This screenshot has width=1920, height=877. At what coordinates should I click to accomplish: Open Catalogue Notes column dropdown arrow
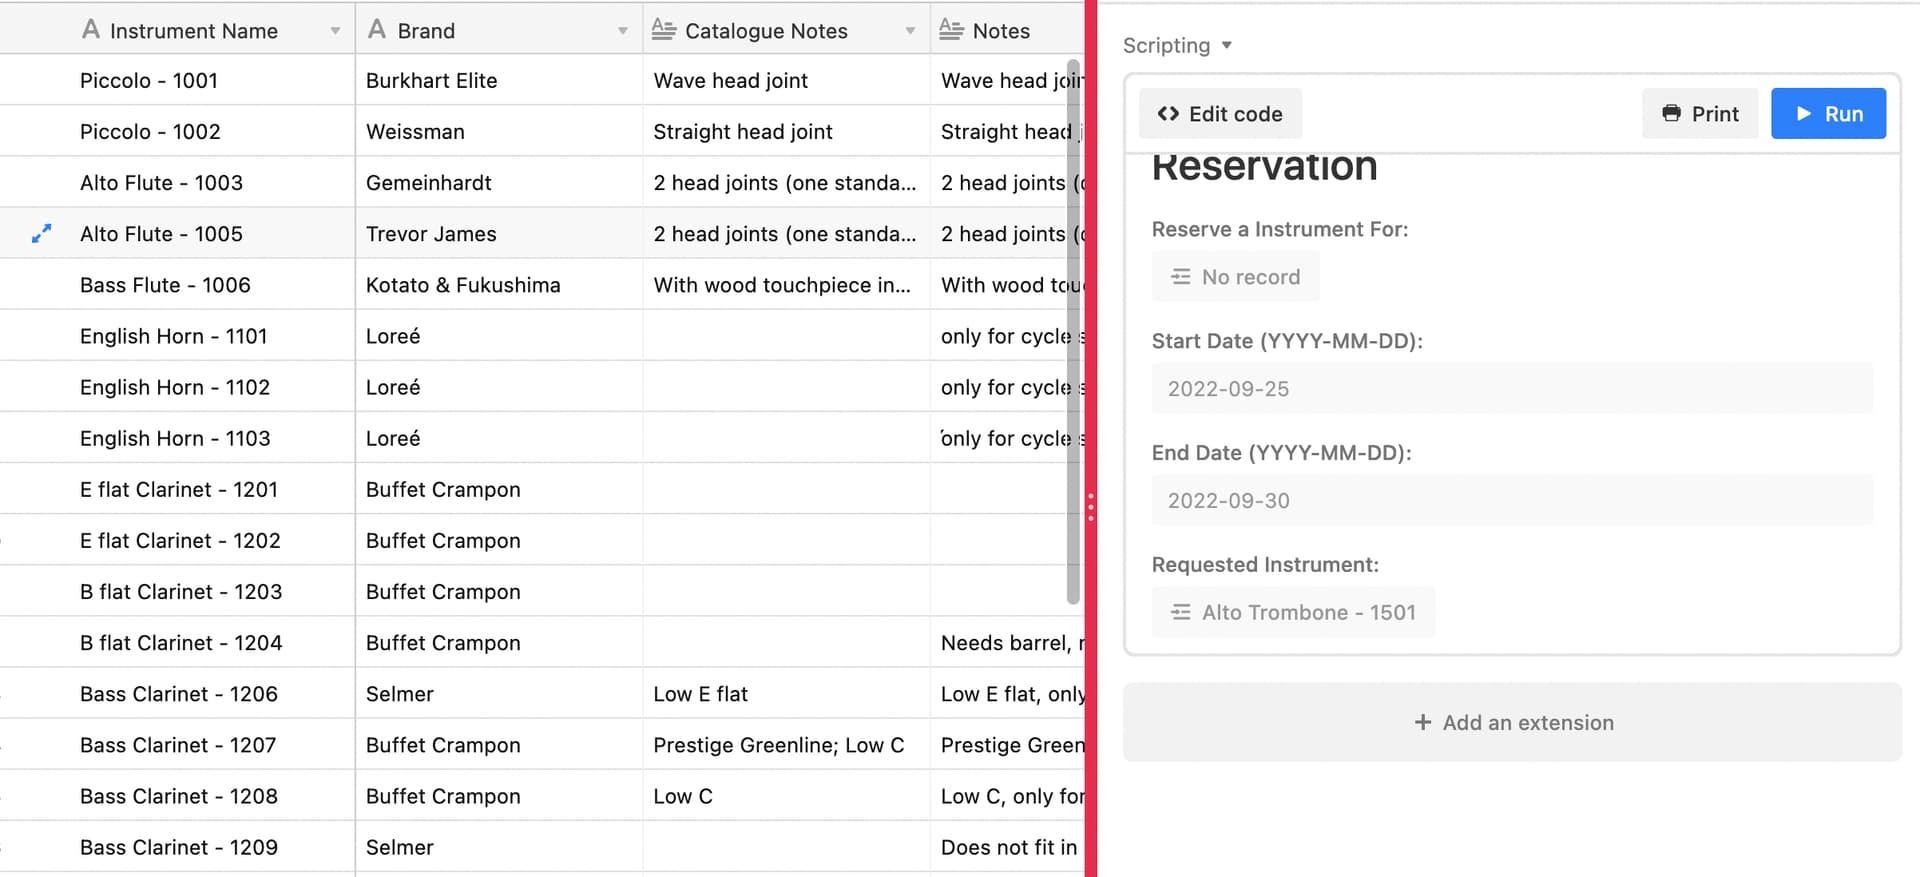(910, 31)
